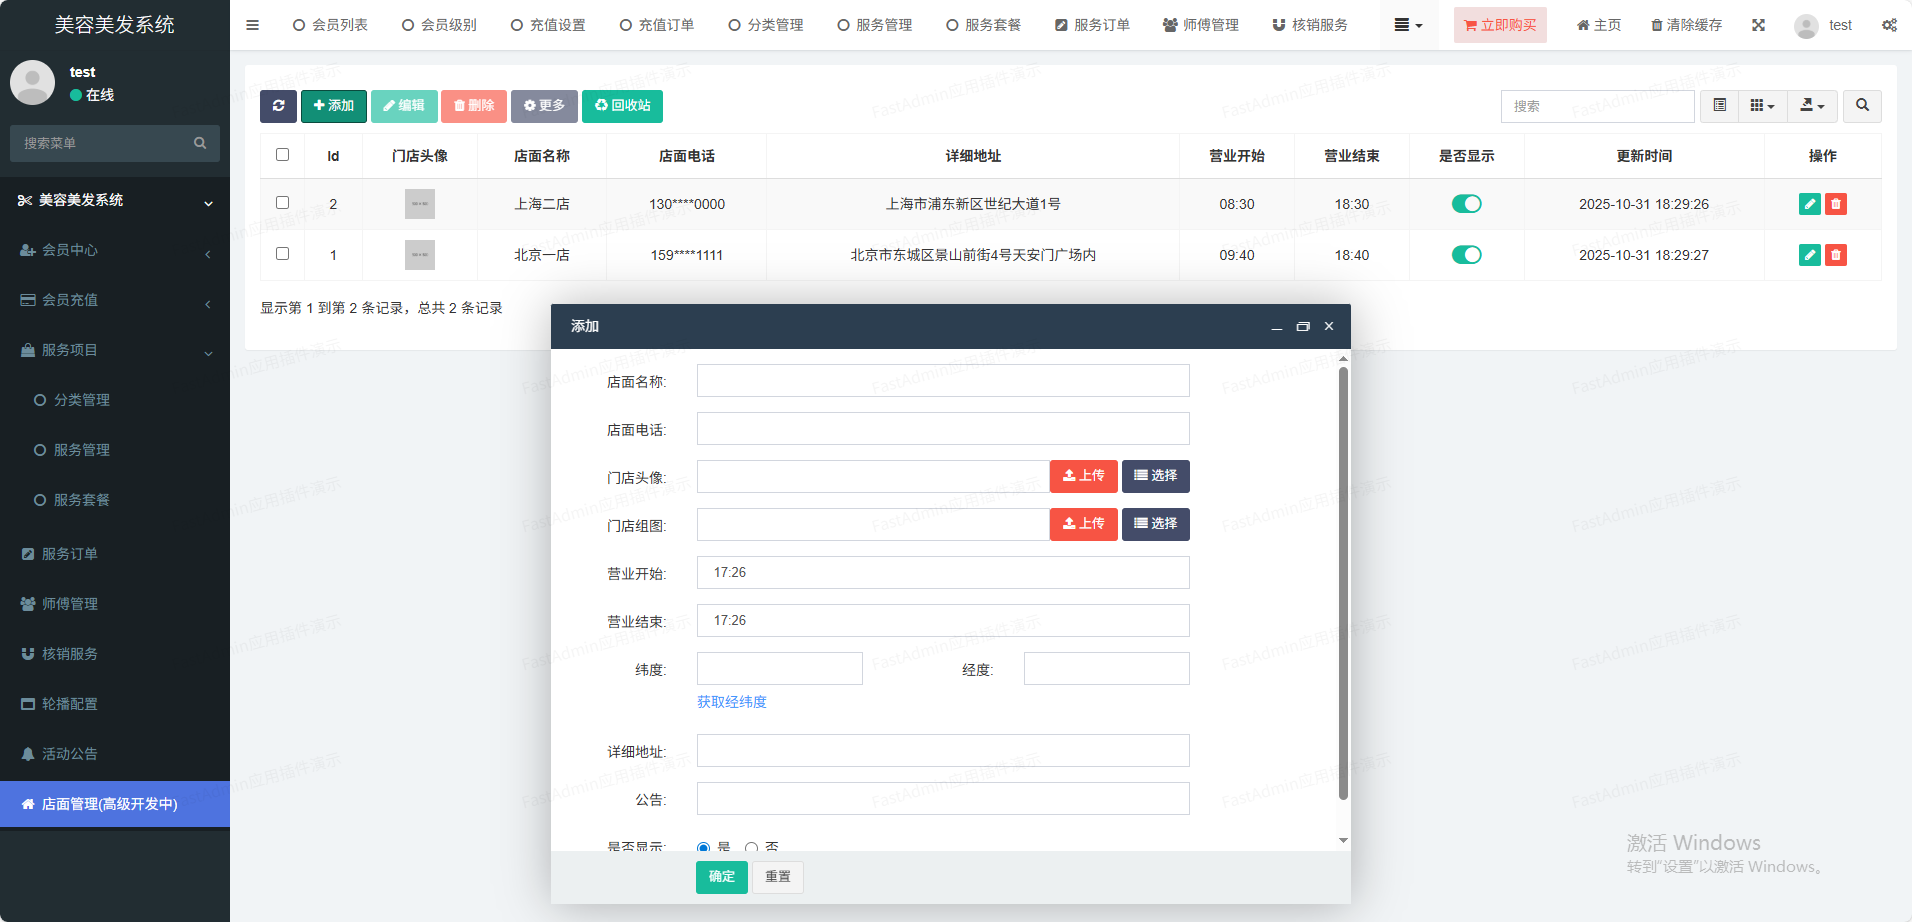The image size is (1912, 922).
Task: Select 轮播配置 in the sidebar menu
Action: coord(70,704)
